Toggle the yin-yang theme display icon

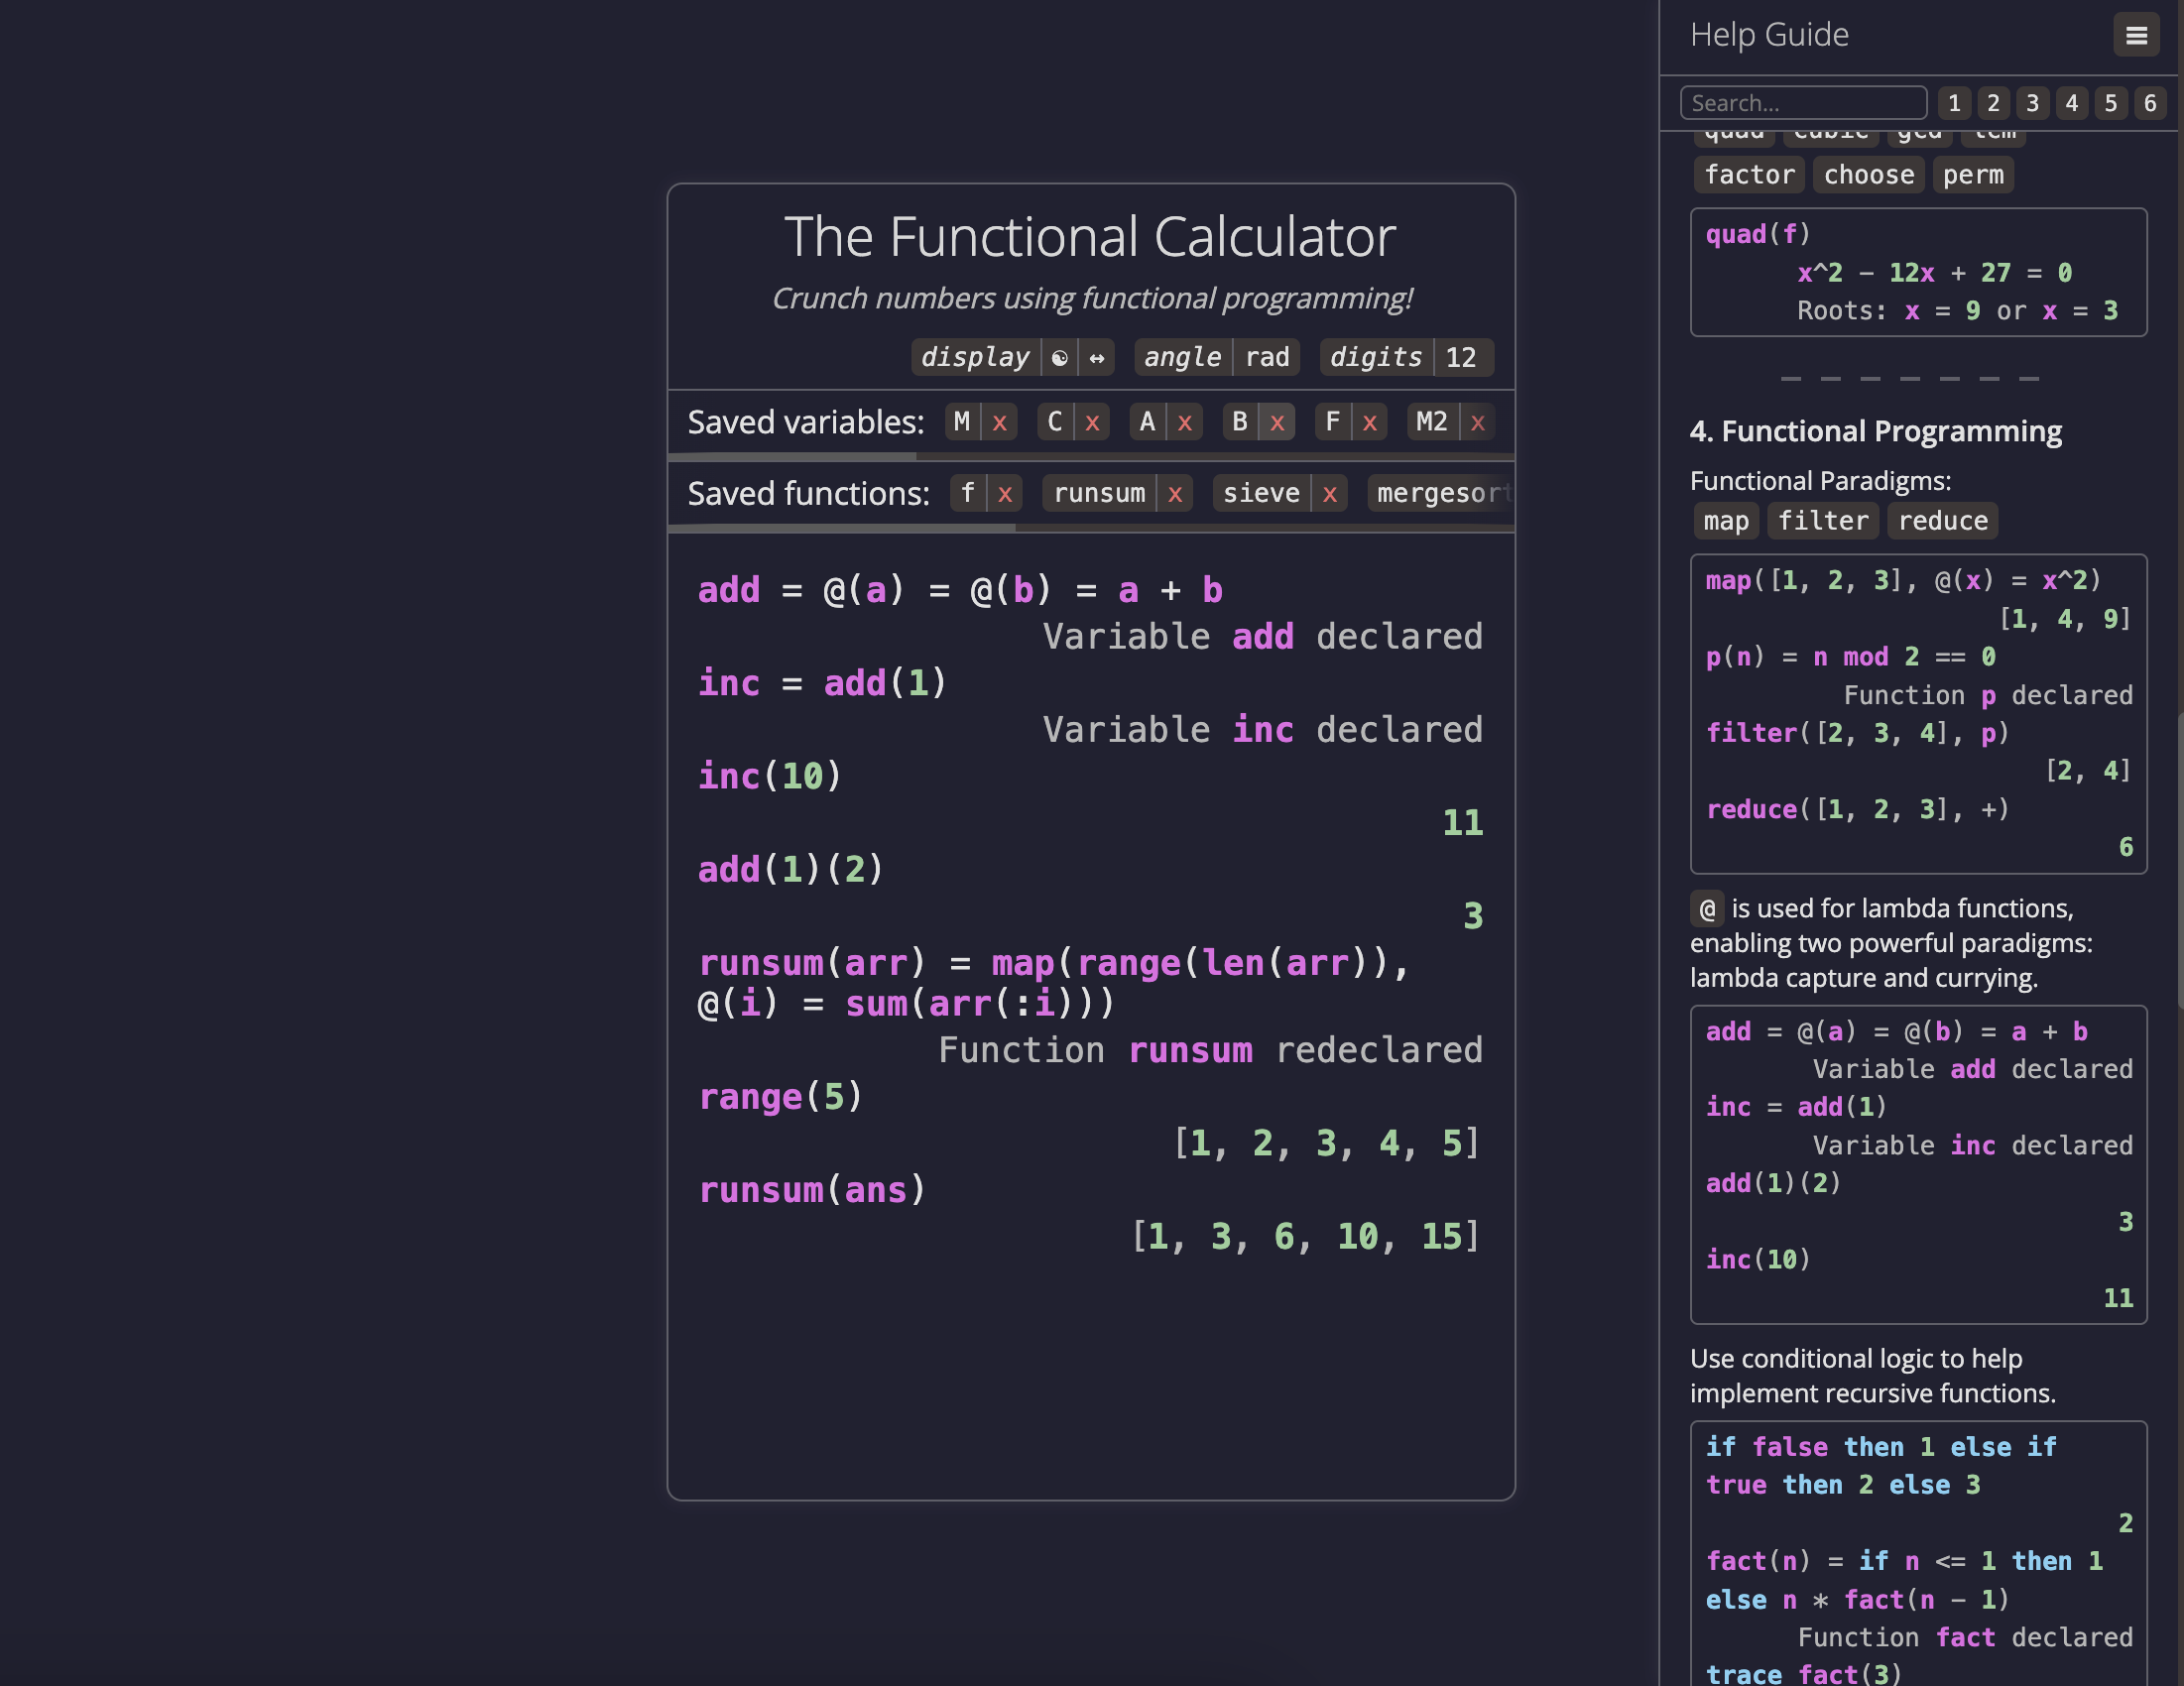pos(1059,357)
